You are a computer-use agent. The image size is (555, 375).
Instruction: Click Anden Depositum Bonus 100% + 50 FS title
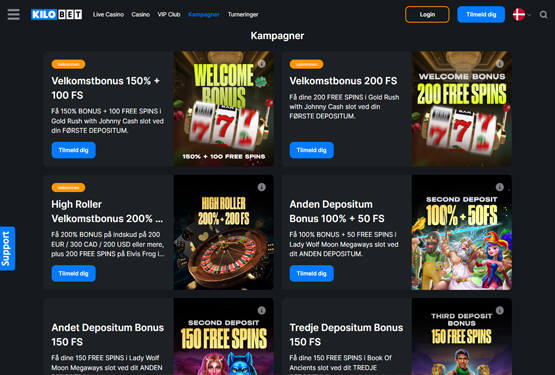pos(337,211)
